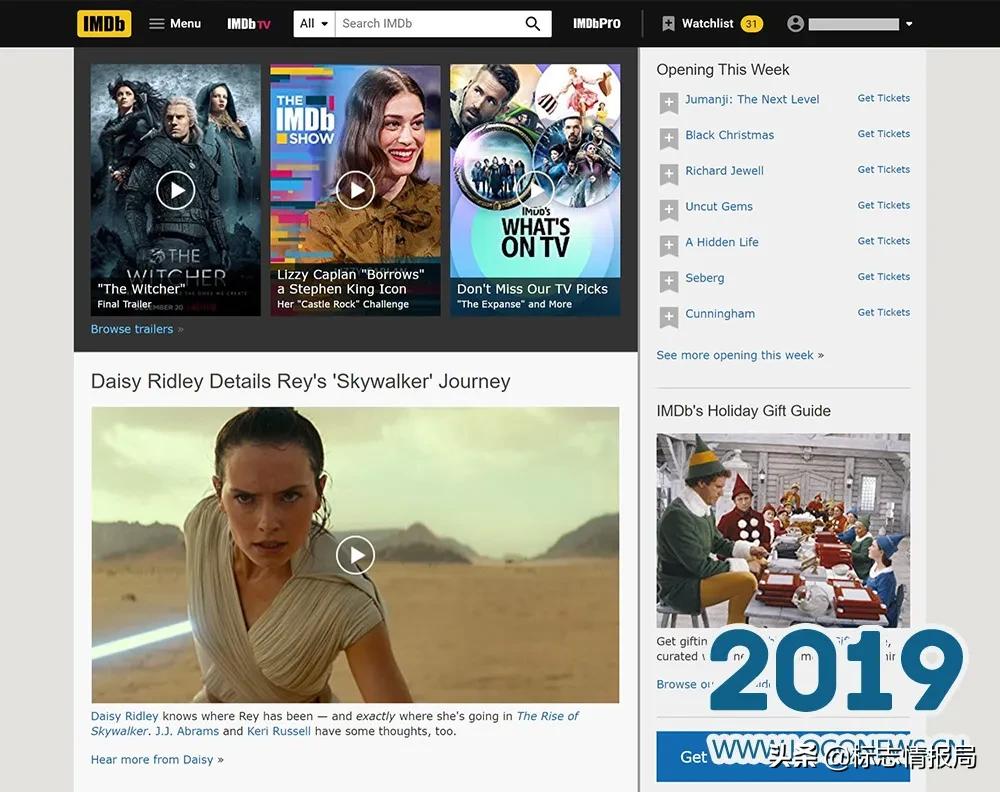Click Daisy Ridley Skywalker Journey headline
The width and height of the screenshot is (1000, 792).
click(x=300, y=381)
